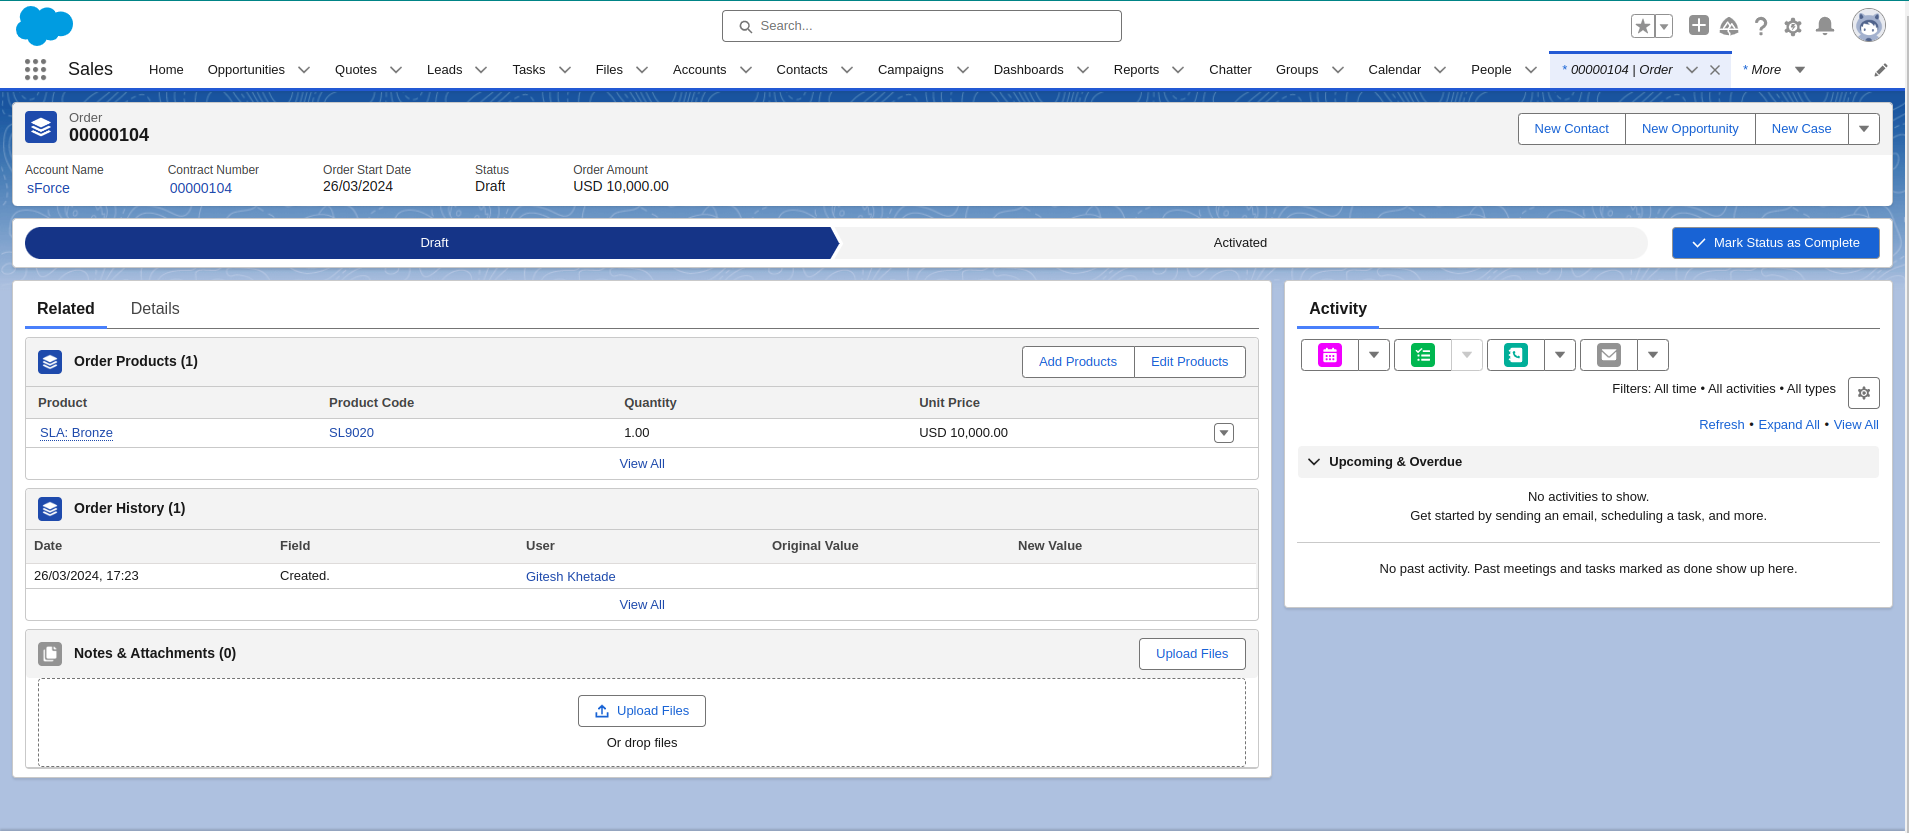1909x833 pixels.
Task: Open the dropdown beside the Event button
Action: point(1374,355)
